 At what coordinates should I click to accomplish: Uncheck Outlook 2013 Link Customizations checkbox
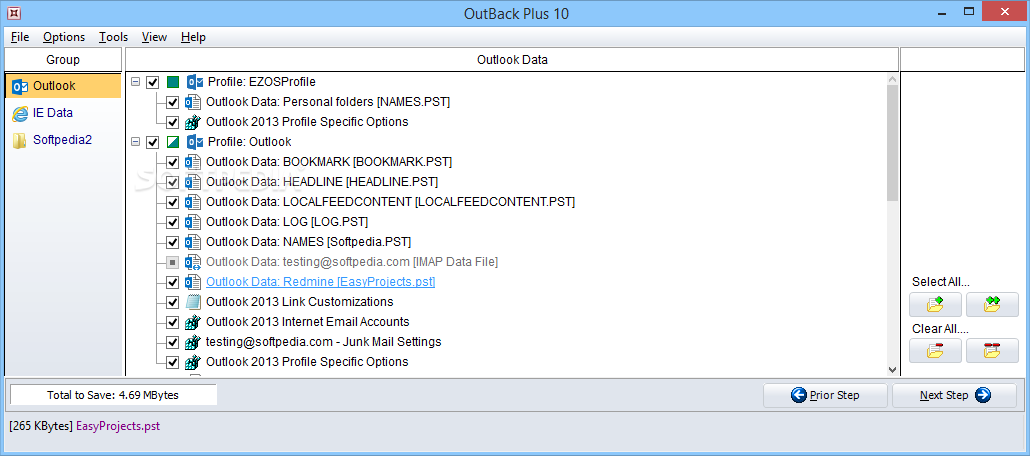pyautogui.click(x=173, y=302)
